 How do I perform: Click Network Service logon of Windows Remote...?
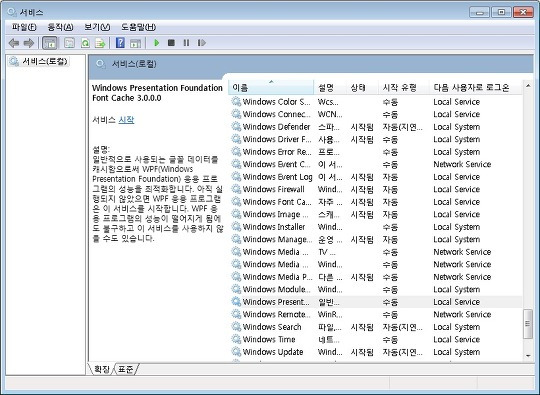click(462, 314)
